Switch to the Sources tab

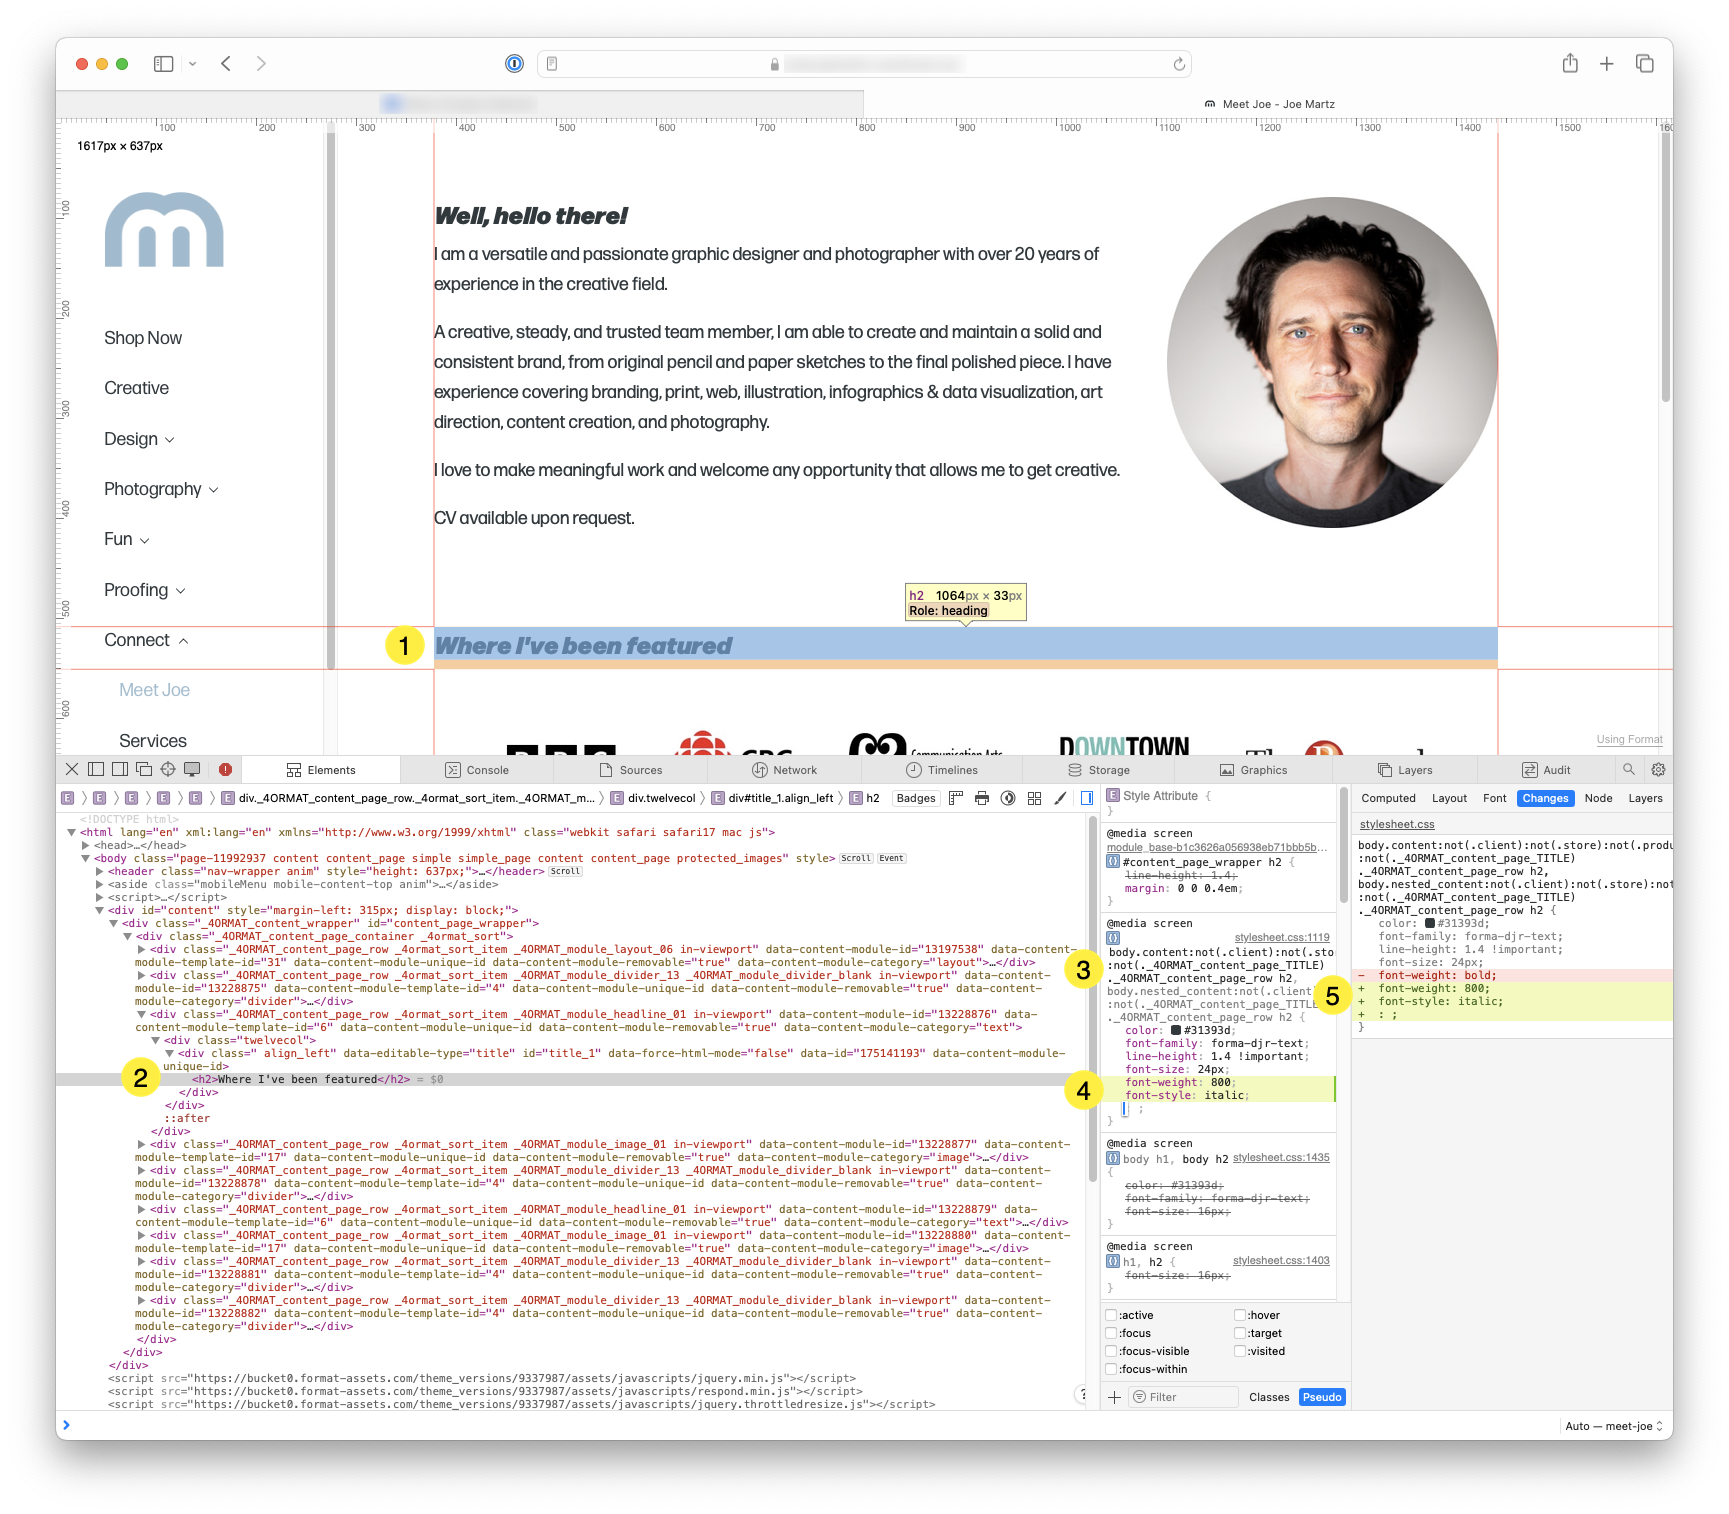(631, 770)
